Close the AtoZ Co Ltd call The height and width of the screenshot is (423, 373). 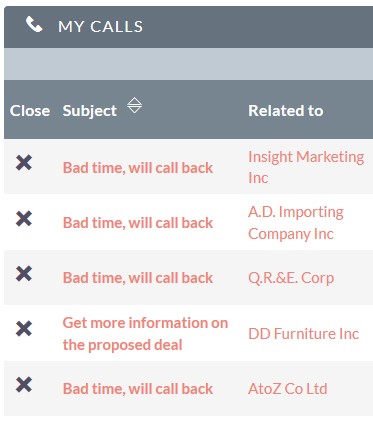[x=24, y=385]
